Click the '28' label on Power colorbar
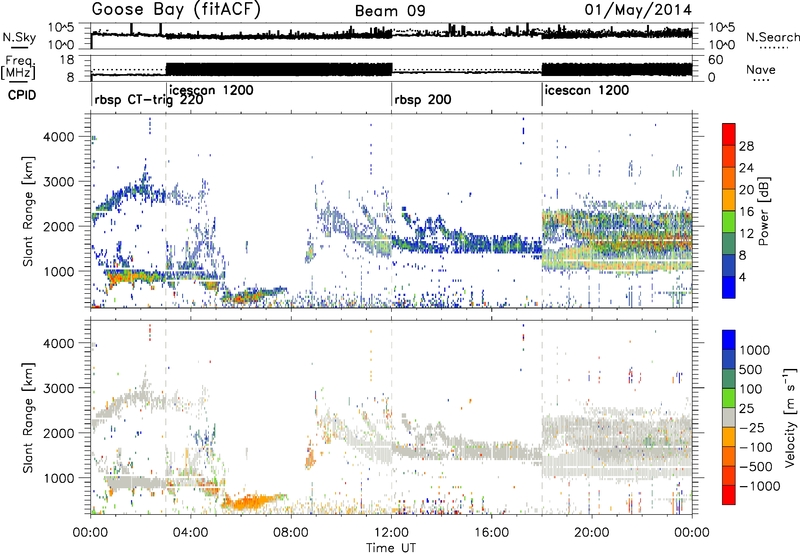800x554 pixels. pos(746,146)
